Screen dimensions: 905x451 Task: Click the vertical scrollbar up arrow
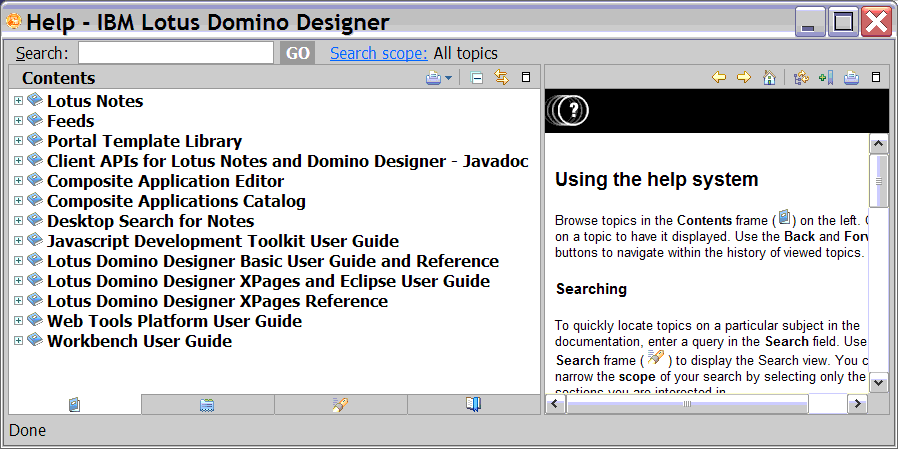[878, 144]
